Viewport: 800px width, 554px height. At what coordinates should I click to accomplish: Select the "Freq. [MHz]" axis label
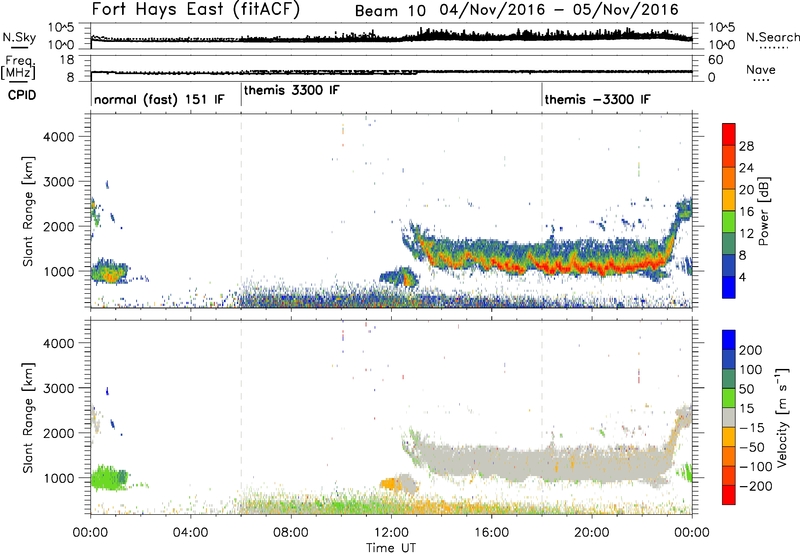tap(18, 67)
